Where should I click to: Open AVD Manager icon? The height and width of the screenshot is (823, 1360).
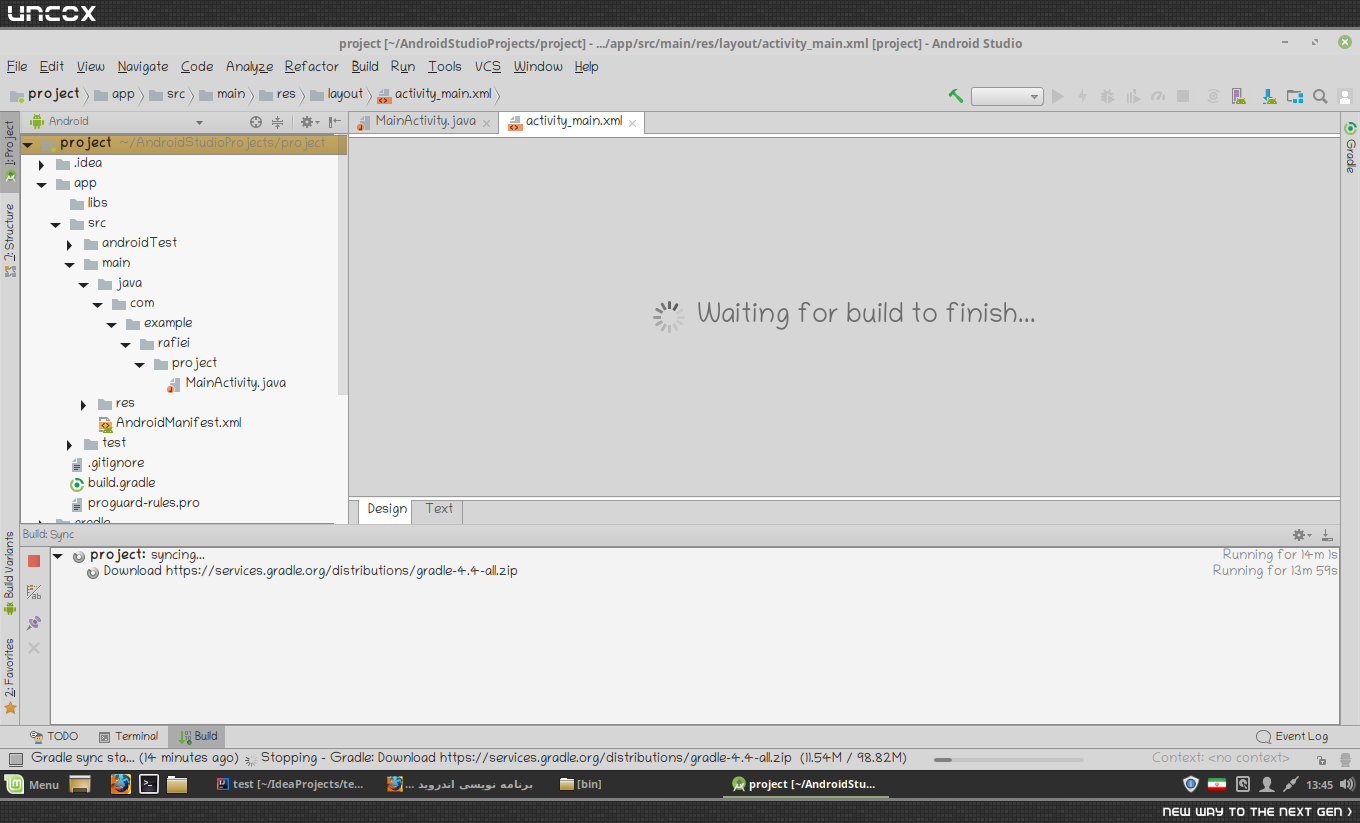pos(1239,96)
